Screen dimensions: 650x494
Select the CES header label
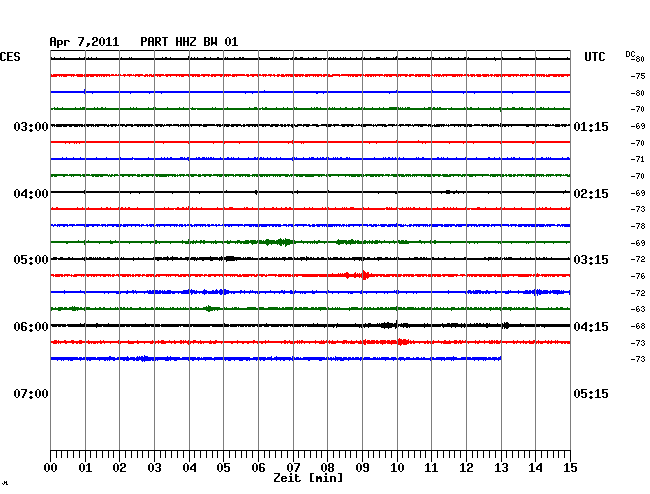(10, 57)
